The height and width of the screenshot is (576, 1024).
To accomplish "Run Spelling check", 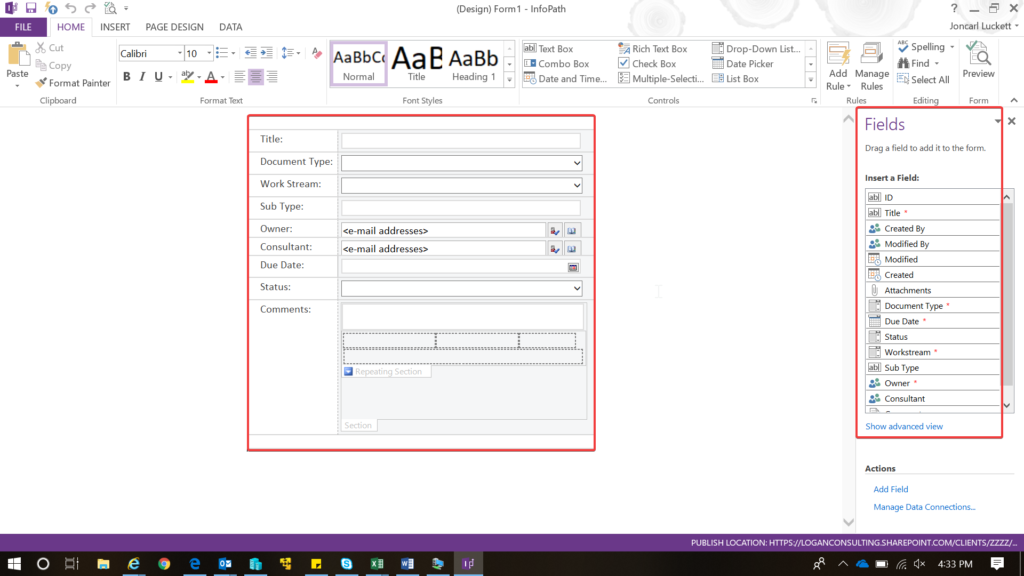I will coord(921,47).
